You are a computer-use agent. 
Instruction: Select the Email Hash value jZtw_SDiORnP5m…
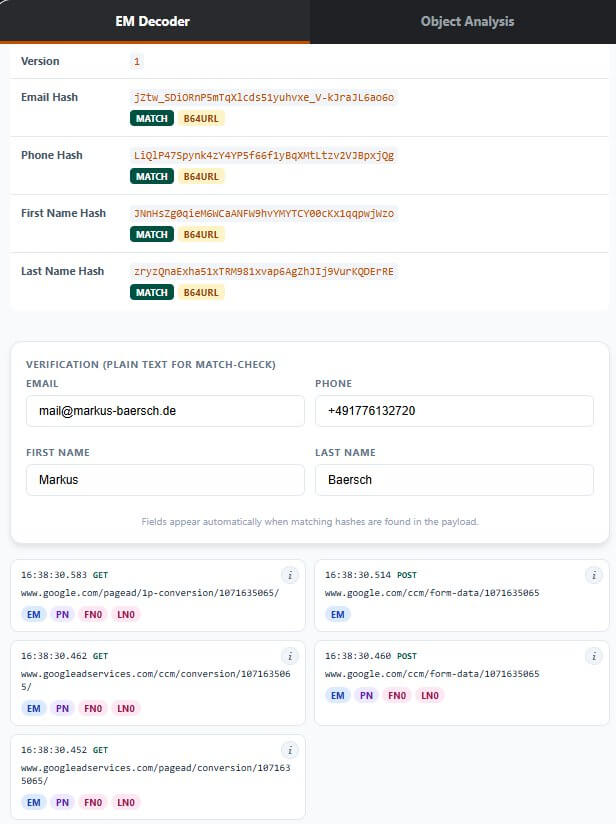(264, 97)
